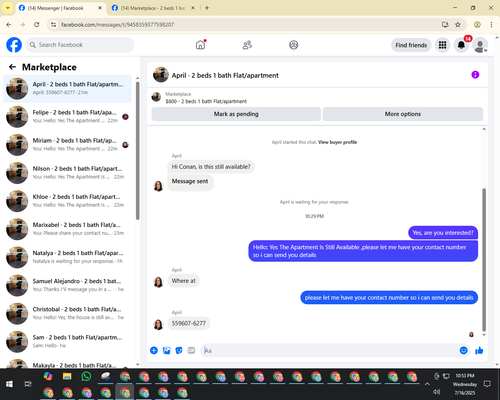The height and width of the screenshot is (400, 500).
Task: Open the Chrome profile icon
Action: tap(477, 25)
